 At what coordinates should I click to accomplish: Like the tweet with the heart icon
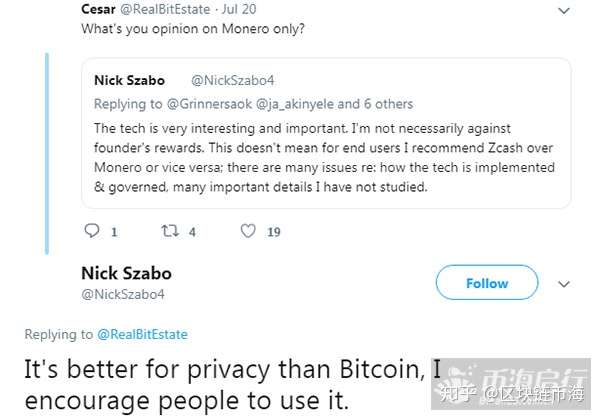[247, 232]
